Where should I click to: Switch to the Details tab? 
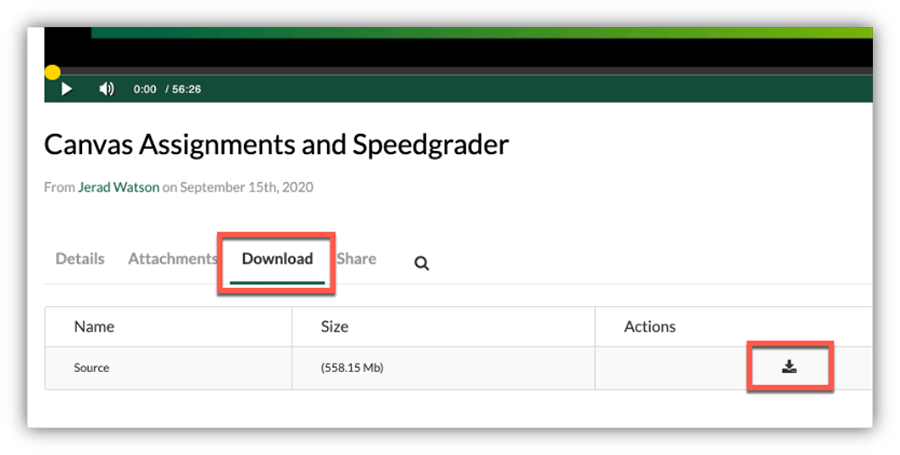coord(80,259)
